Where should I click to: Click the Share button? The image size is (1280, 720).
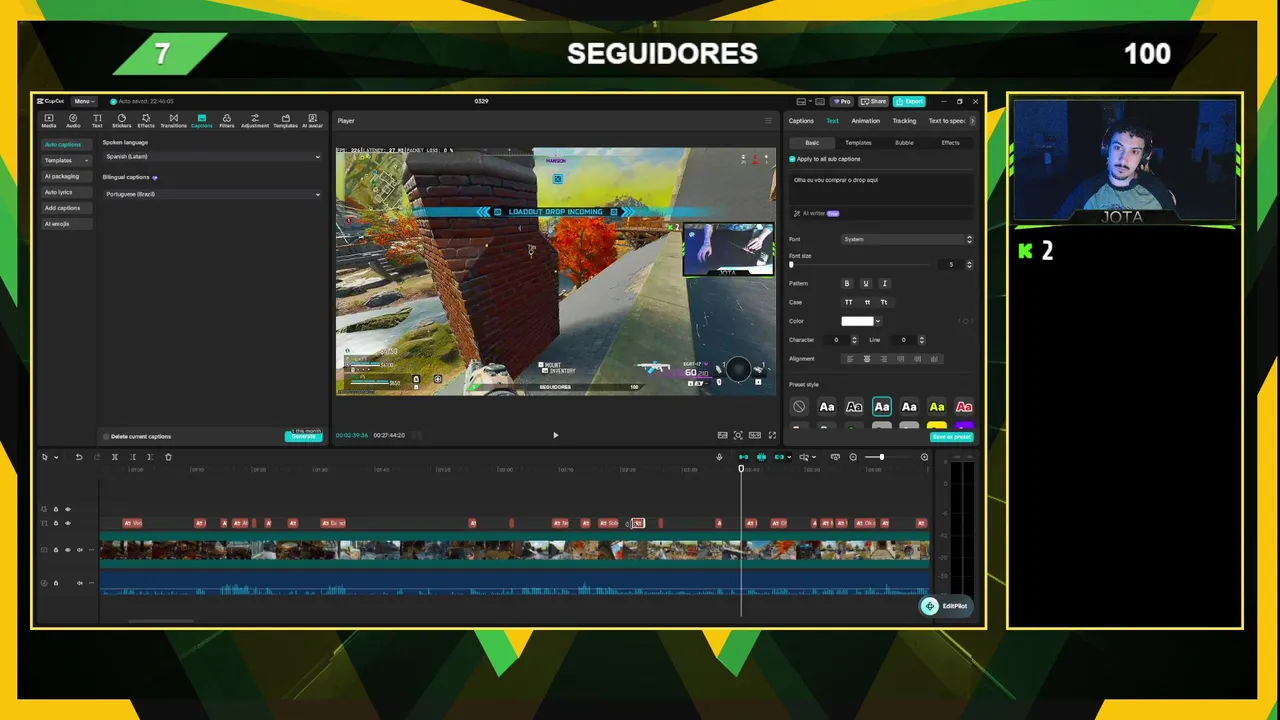click(x=874, y=101)
